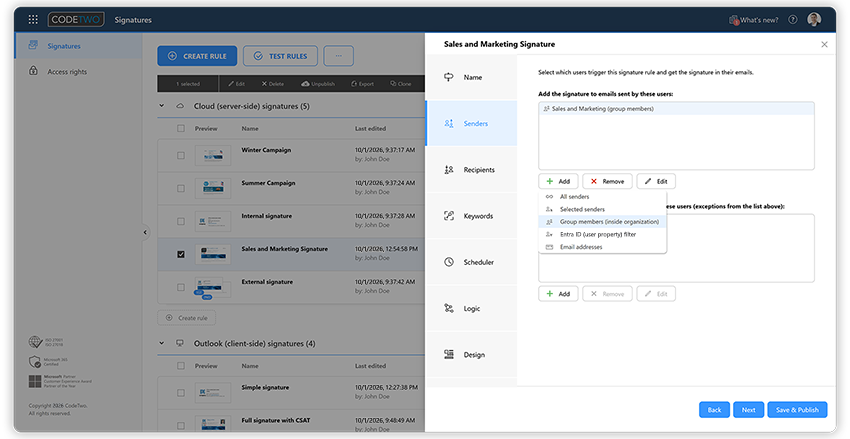The width and height of the screenshot is (850, 439).
Task: Click the What's new notification icon
Action: 734,20
